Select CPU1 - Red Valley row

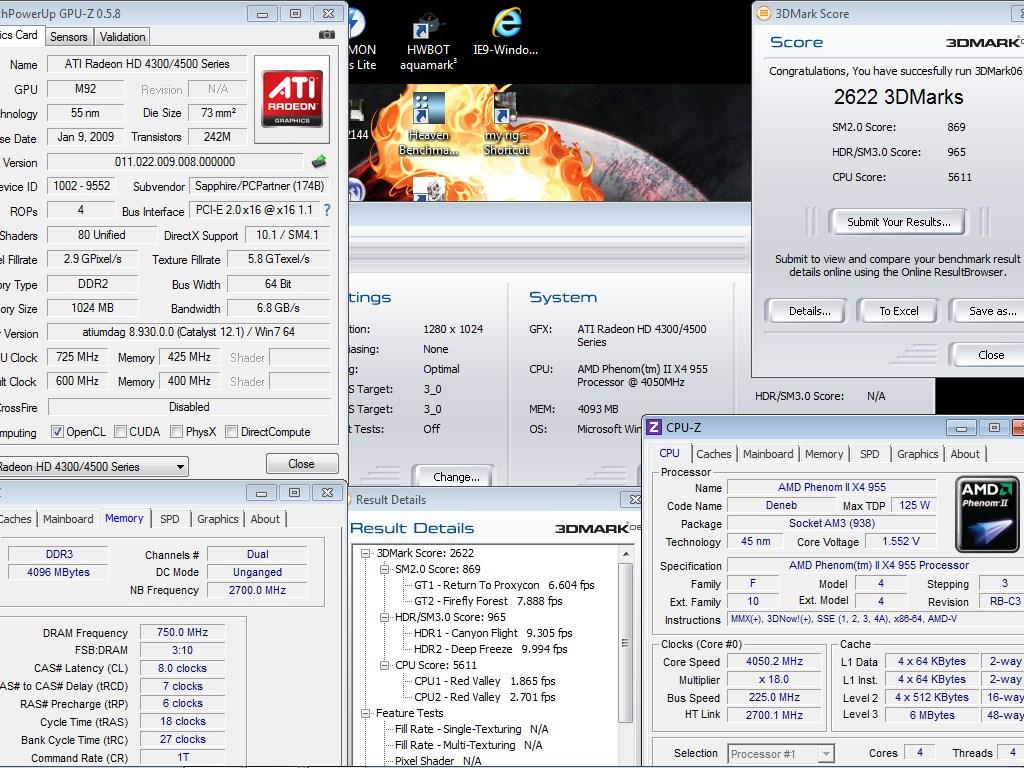(485, 681)
